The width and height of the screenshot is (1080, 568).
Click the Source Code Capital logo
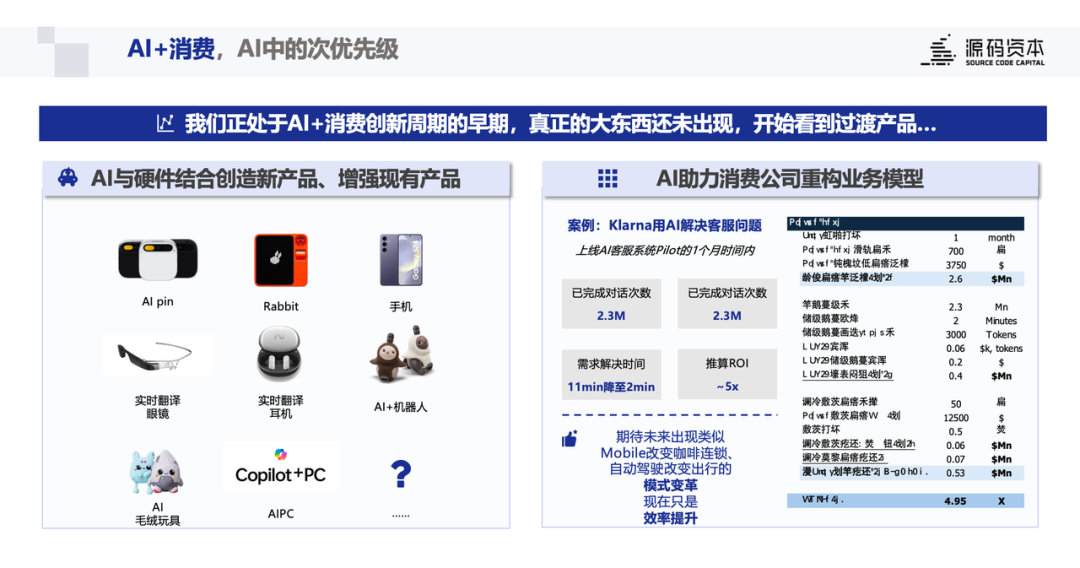982,50
